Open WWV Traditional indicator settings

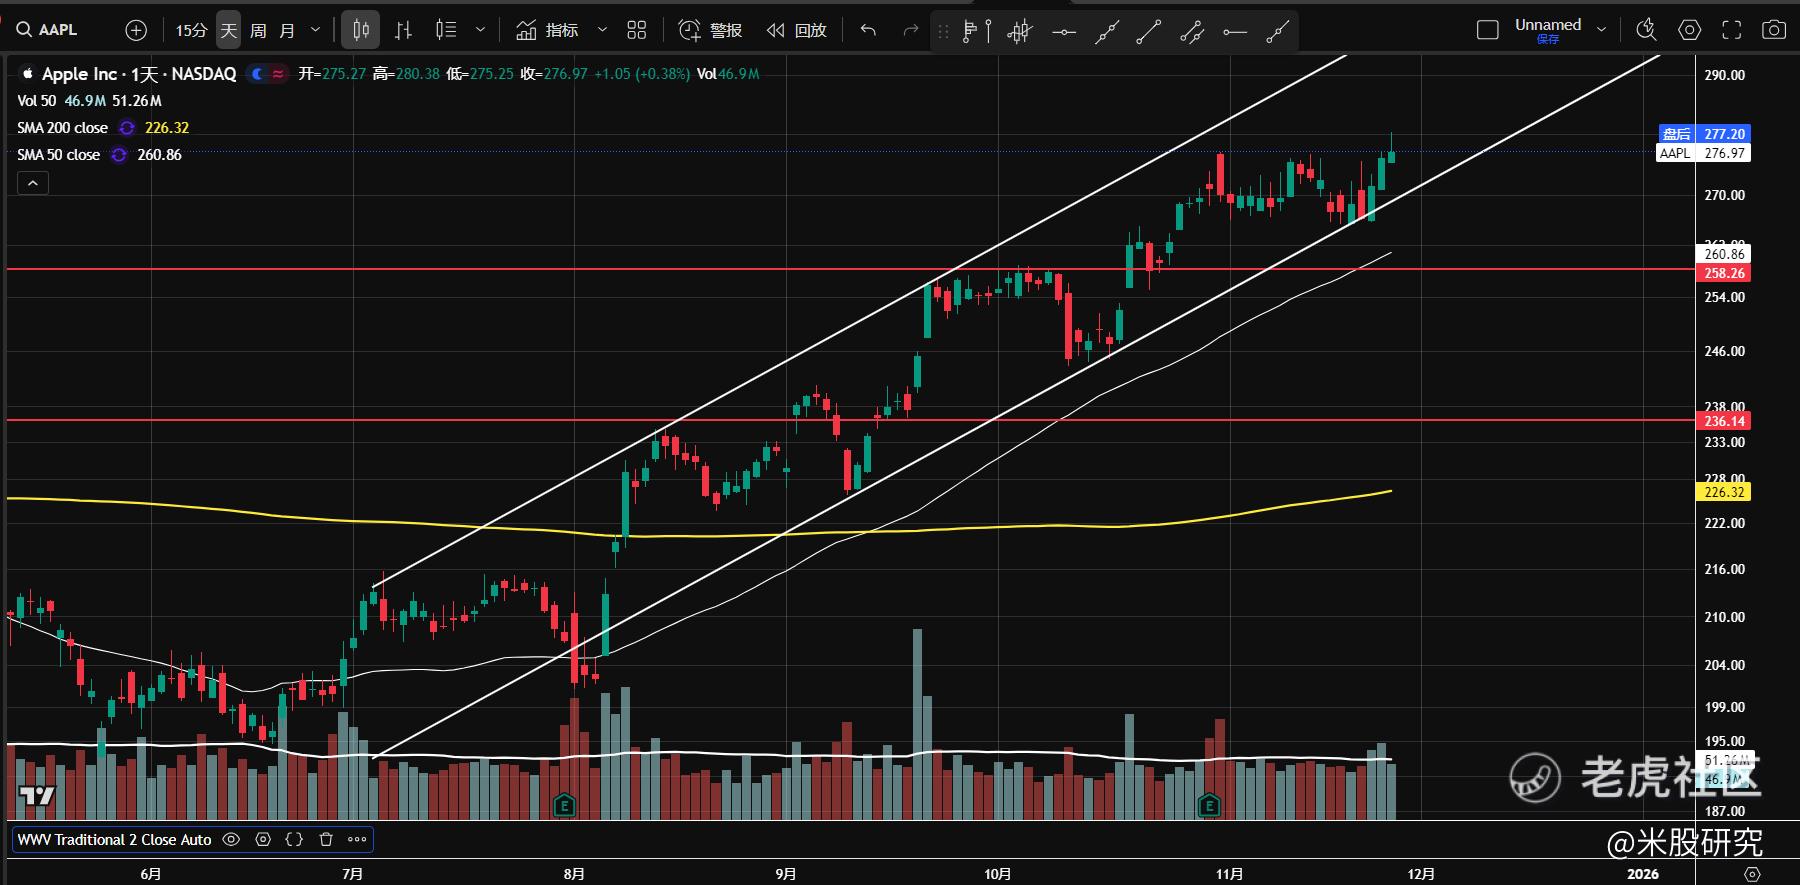(x=263, y=840)
